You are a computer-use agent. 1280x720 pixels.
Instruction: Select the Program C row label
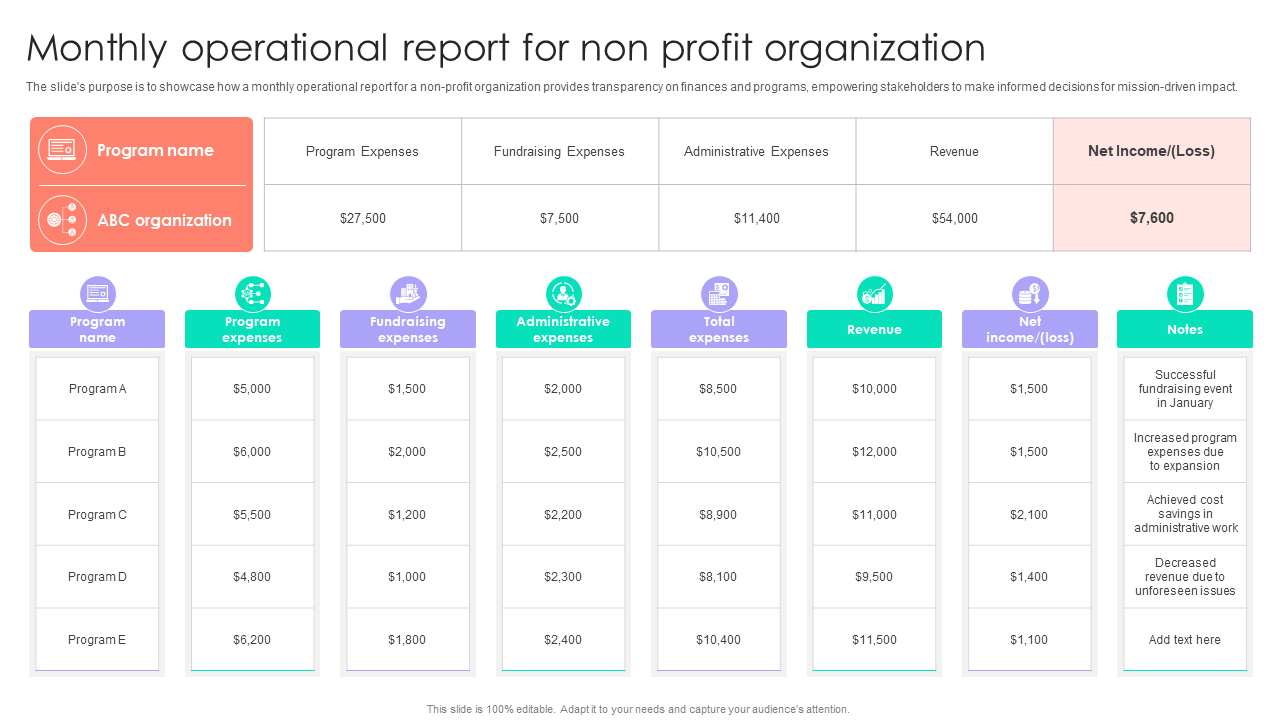point(97,515)
